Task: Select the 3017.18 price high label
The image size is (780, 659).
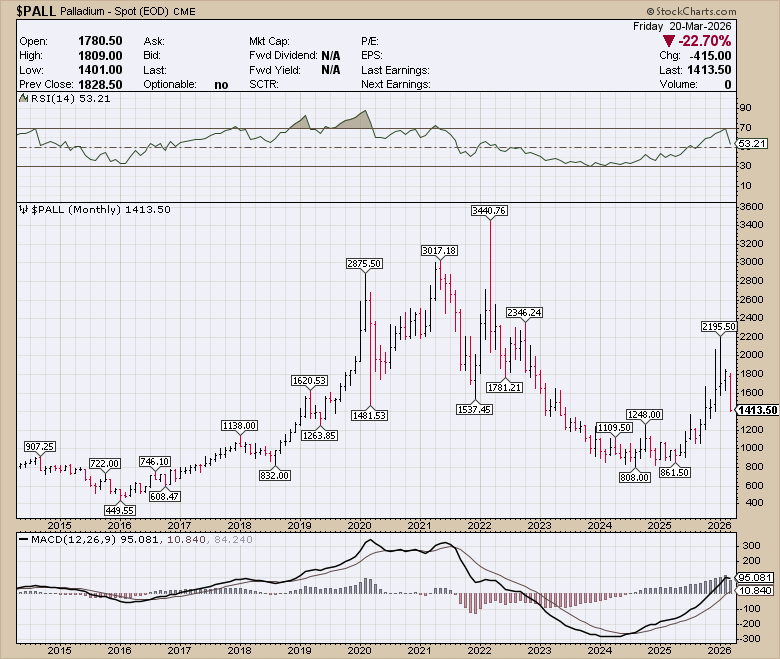Action: tap(439, 250)
